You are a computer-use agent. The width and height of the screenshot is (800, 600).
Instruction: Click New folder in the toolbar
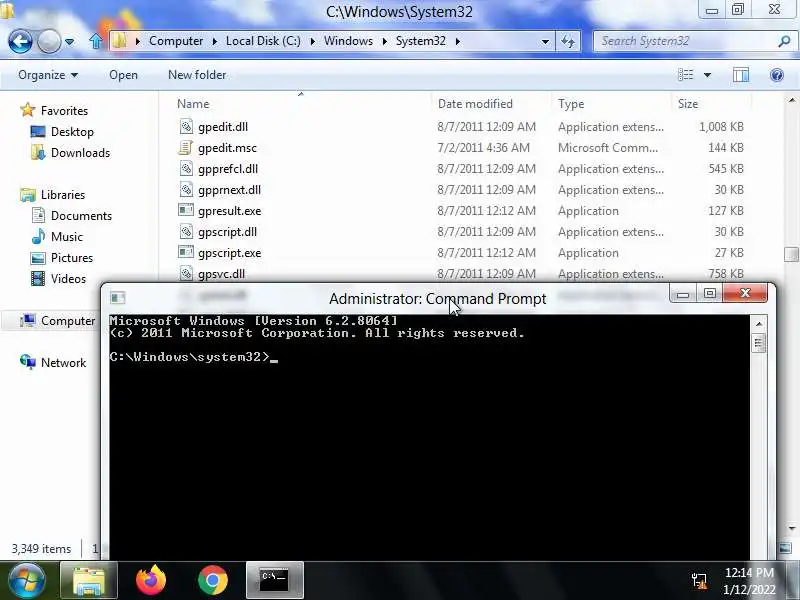pos(197,75)
